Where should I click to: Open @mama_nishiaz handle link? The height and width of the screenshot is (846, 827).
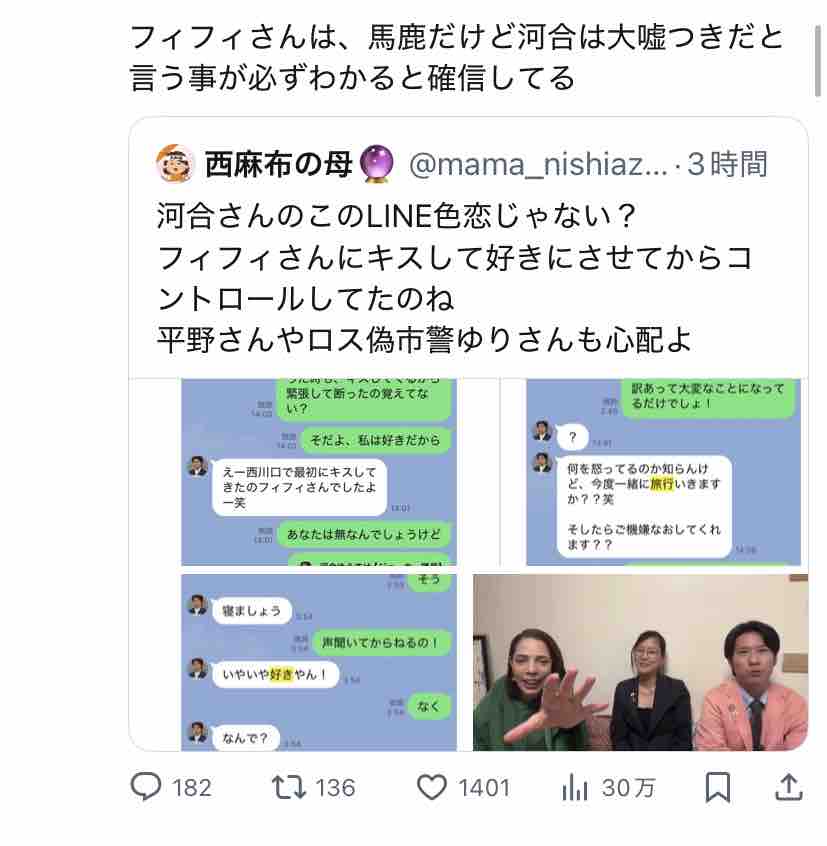point(538,164)
